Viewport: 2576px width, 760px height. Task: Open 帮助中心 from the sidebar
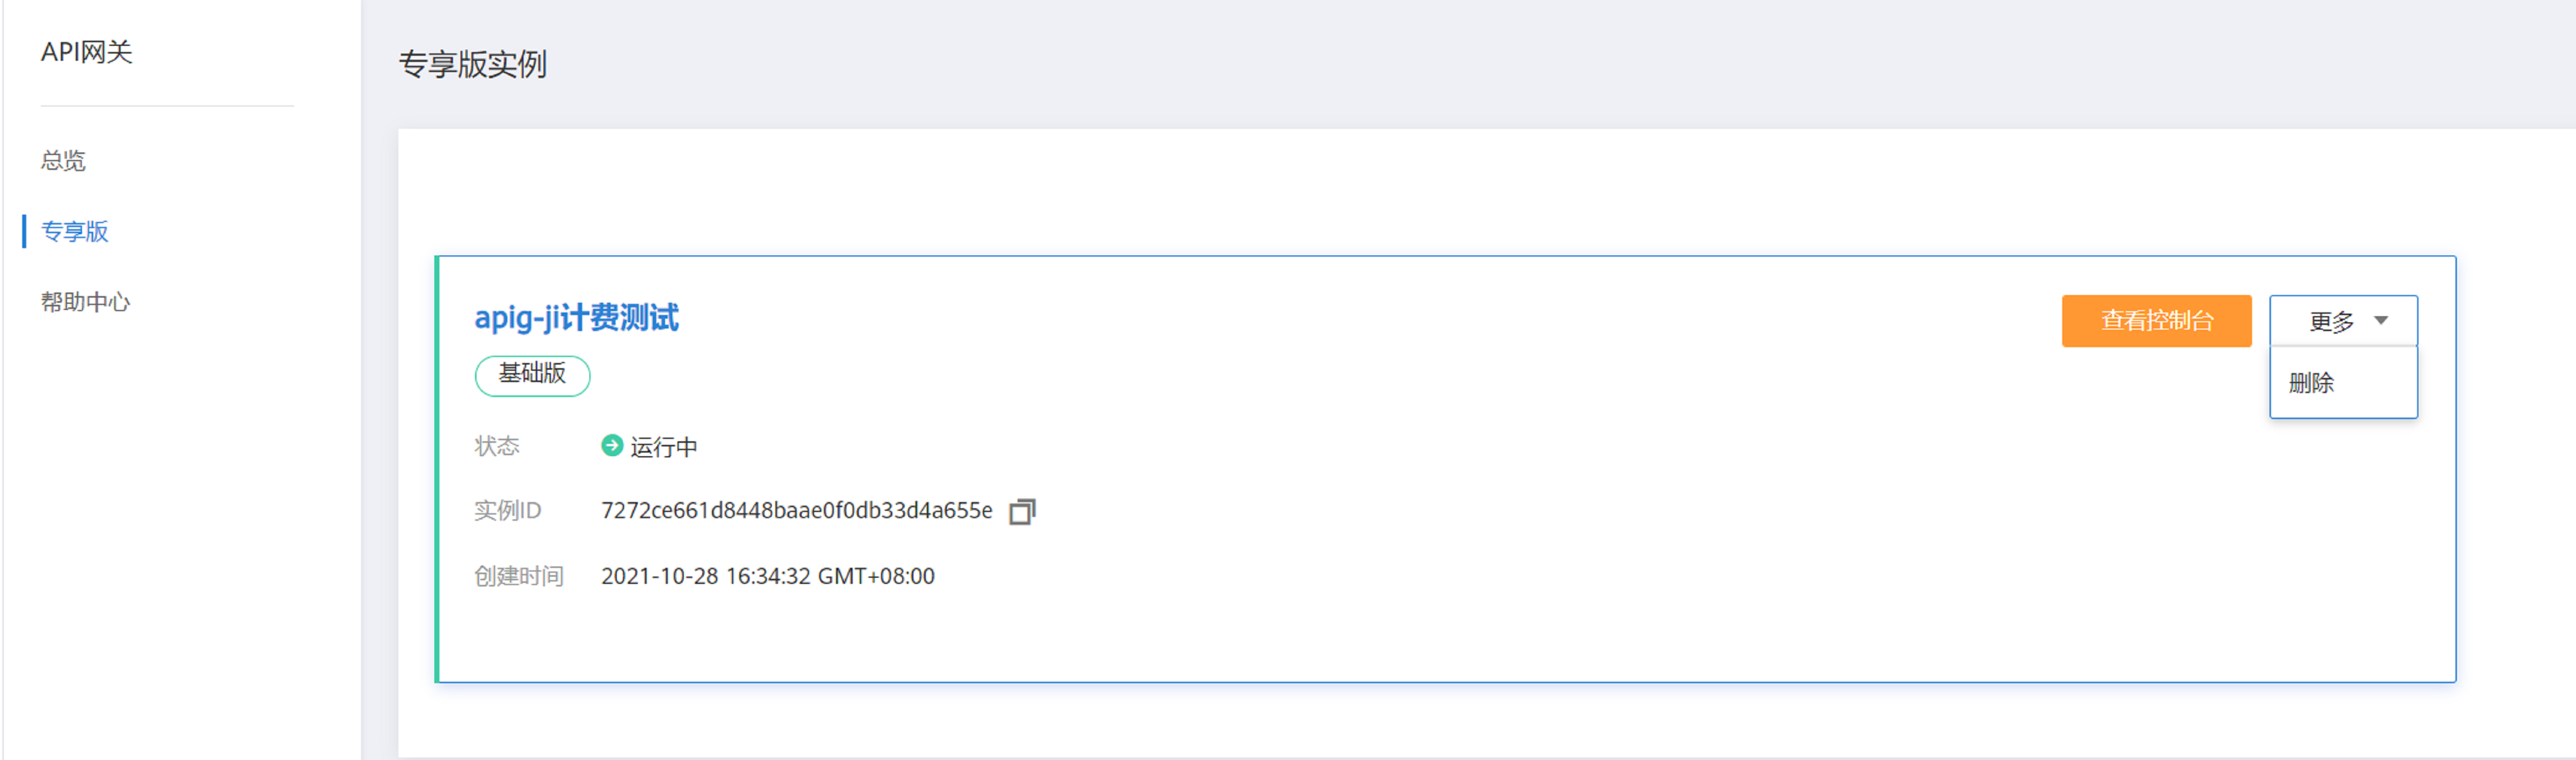click(86, 302)
